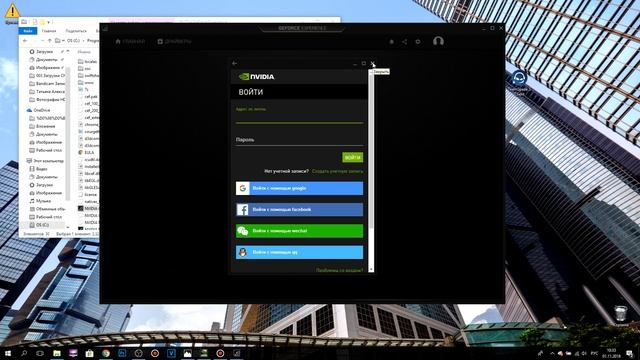Open the Windows Start menu

coord(8,353)
